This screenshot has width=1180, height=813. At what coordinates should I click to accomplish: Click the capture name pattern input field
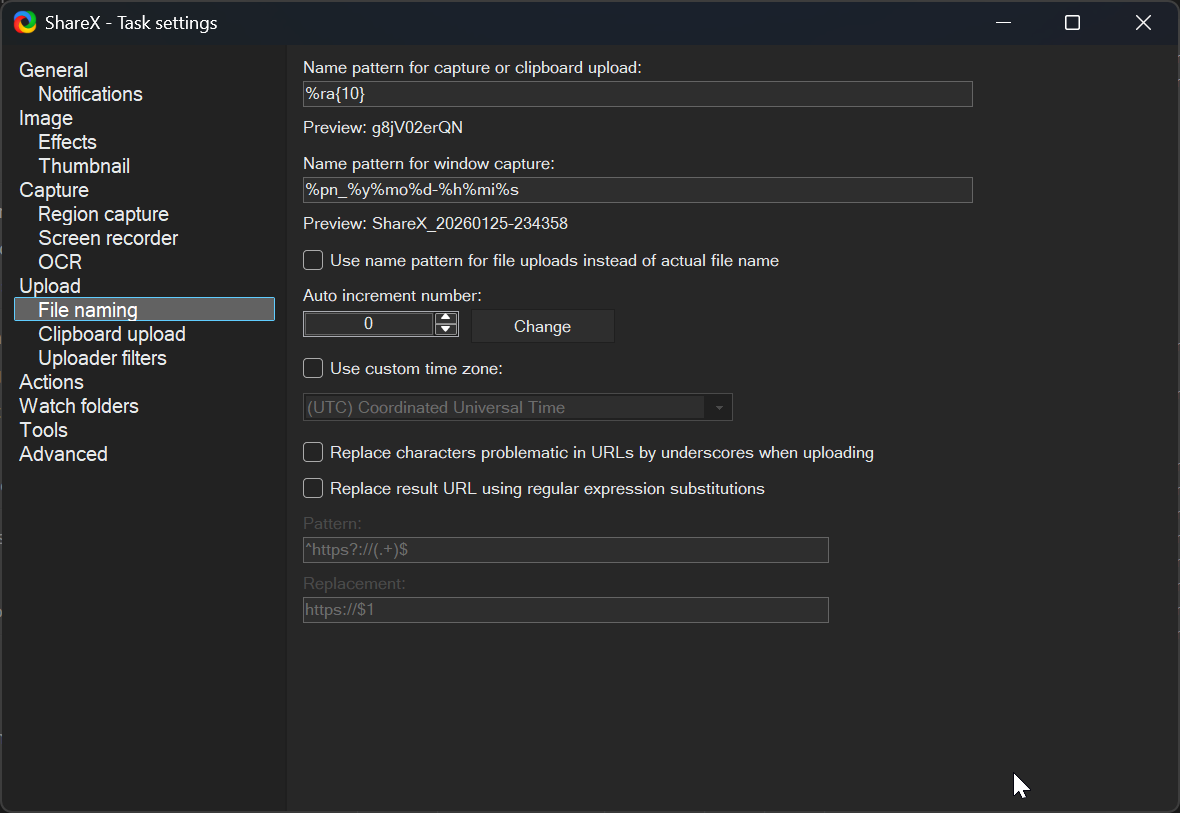pyautogui.click(x=637, y=94)
